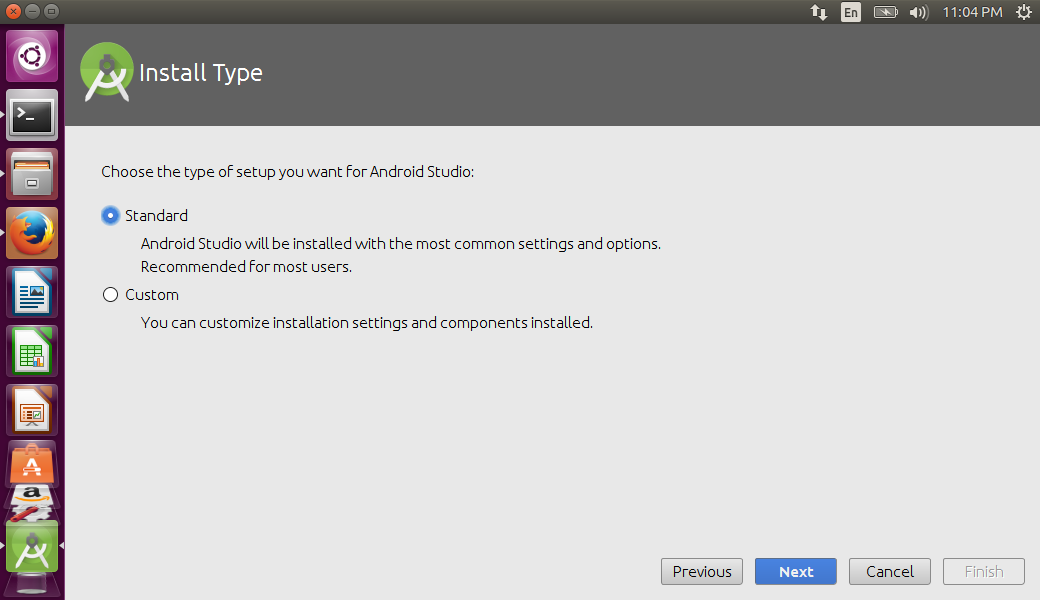The image size is (1040, 600).
Task: Open the 11:04 PM clock menu
Action: point(972,12)
